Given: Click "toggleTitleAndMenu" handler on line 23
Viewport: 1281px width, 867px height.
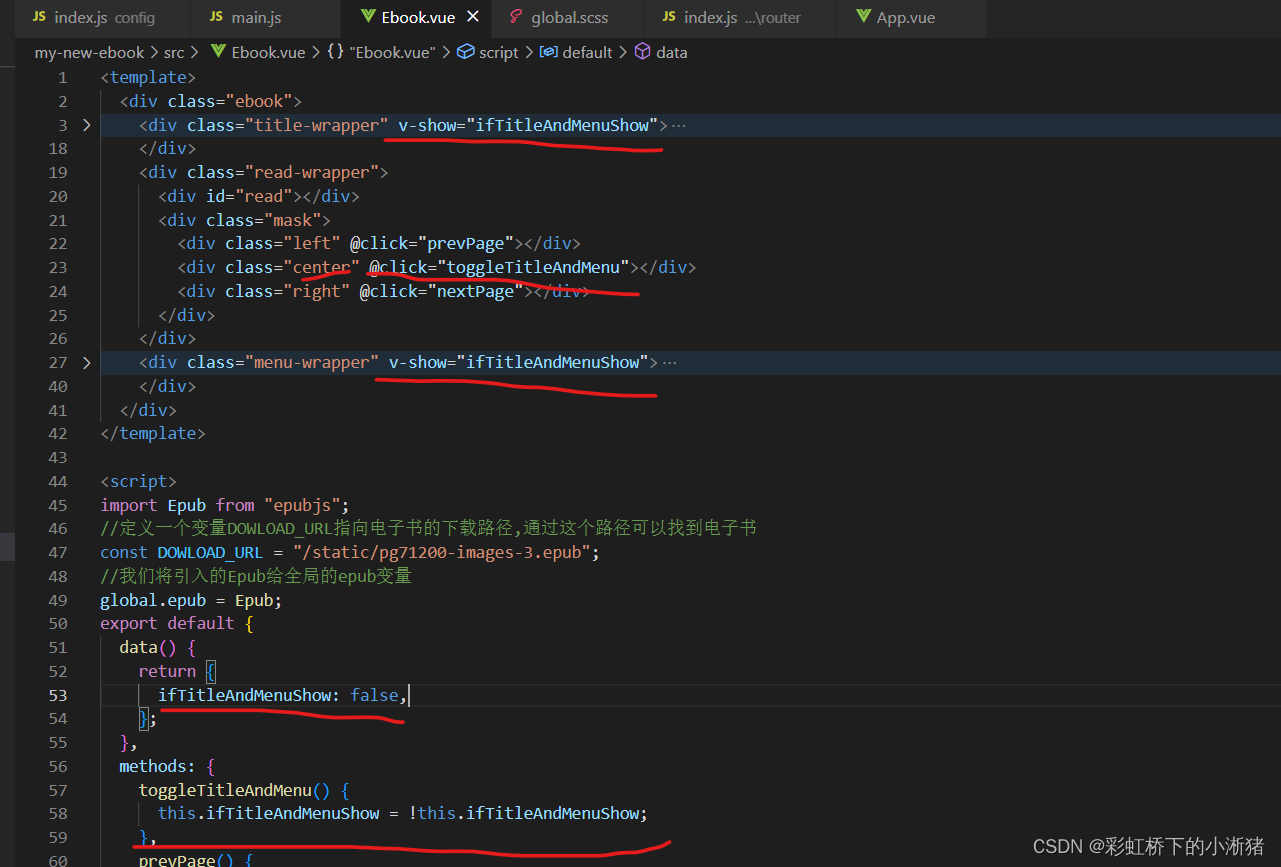Looking at the screenshot, I should click(533, 267).
